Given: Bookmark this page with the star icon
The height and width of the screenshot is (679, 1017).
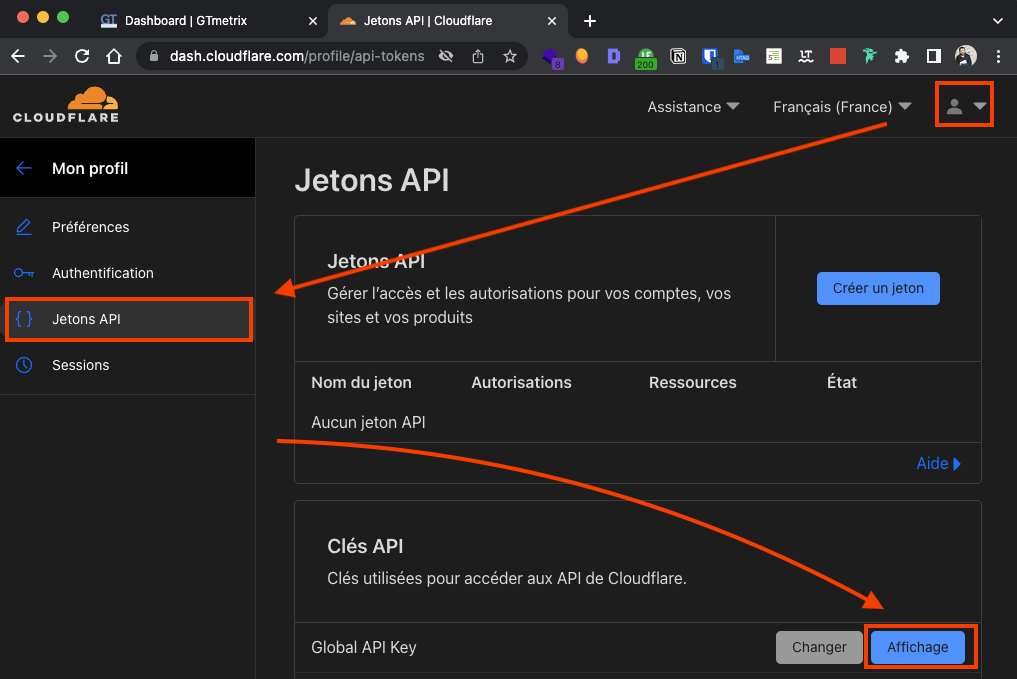Looking at the screenshot, I should tap(510, 56).
